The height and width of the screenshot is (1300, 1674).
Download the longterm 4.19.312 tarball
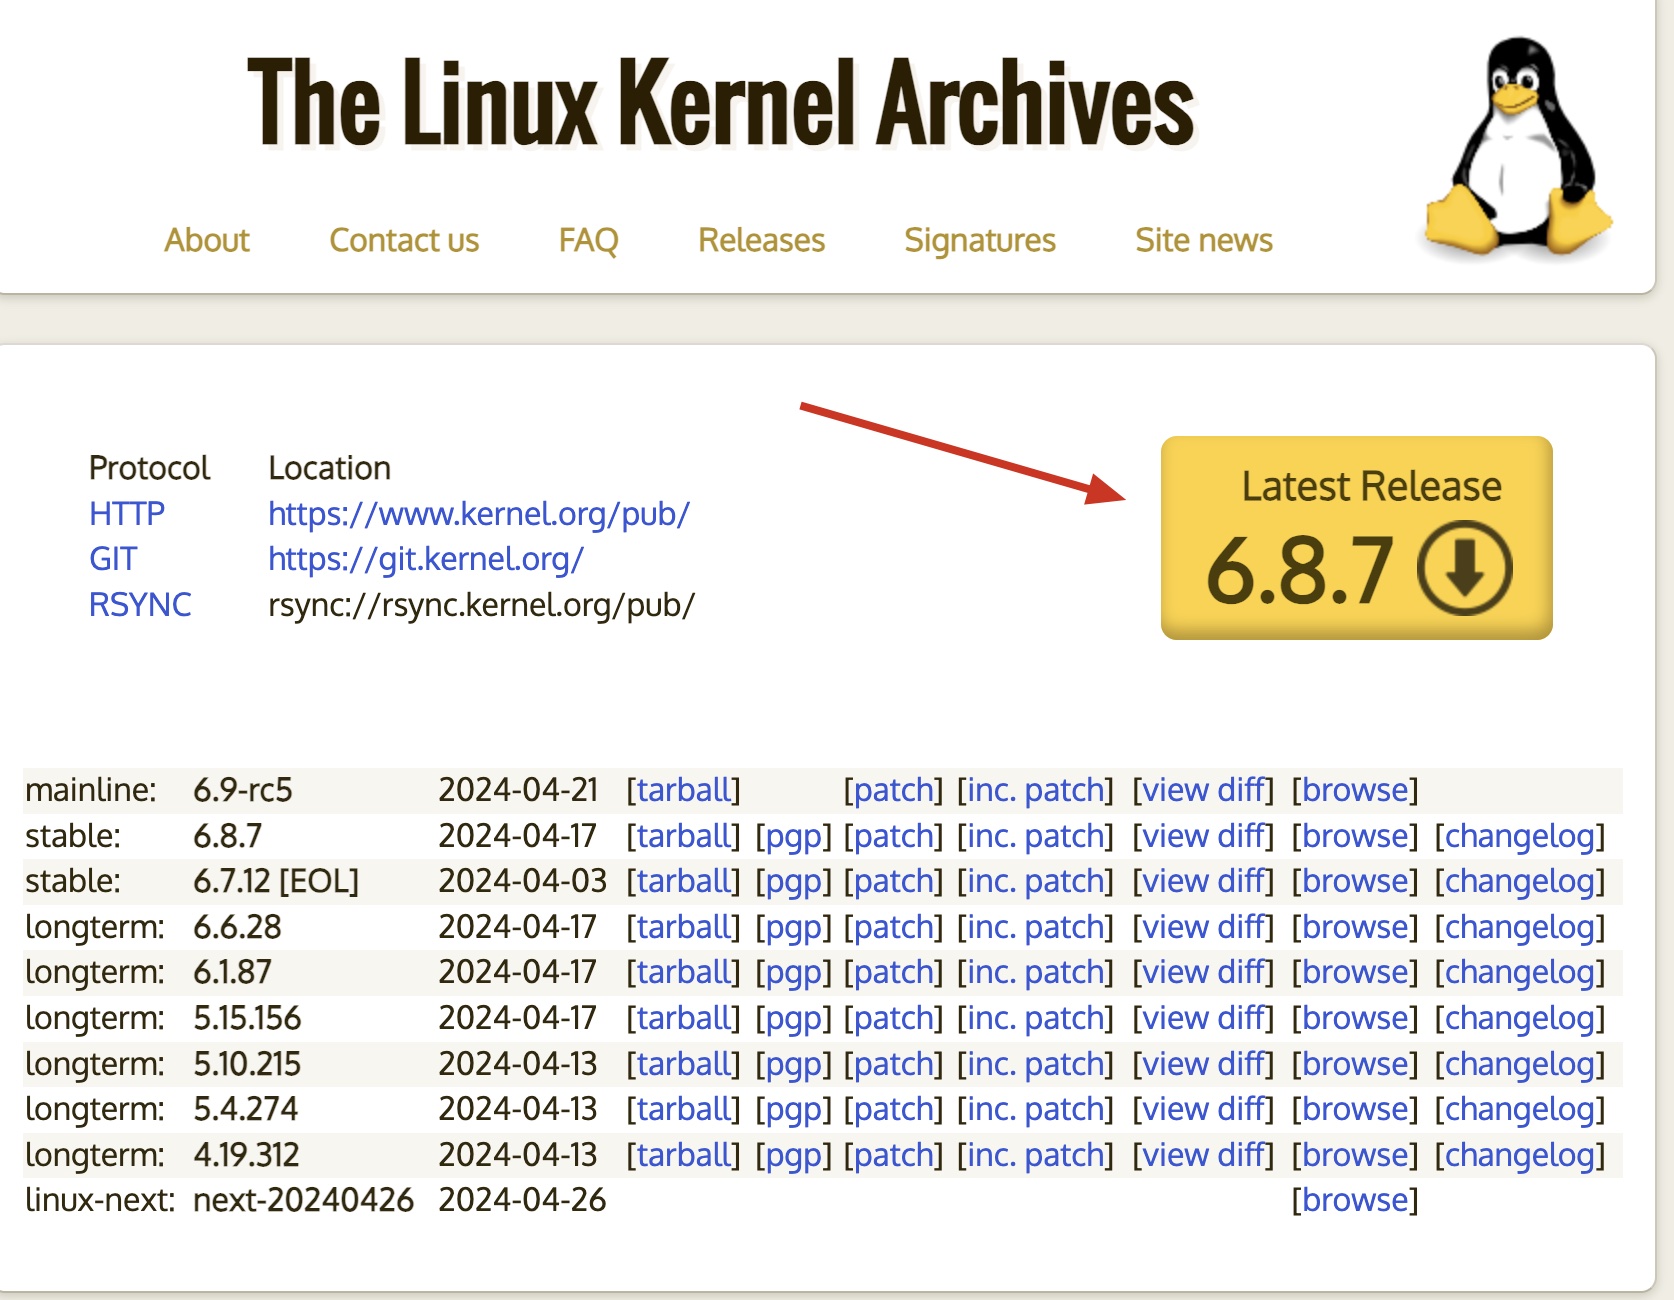(683, 1155)
